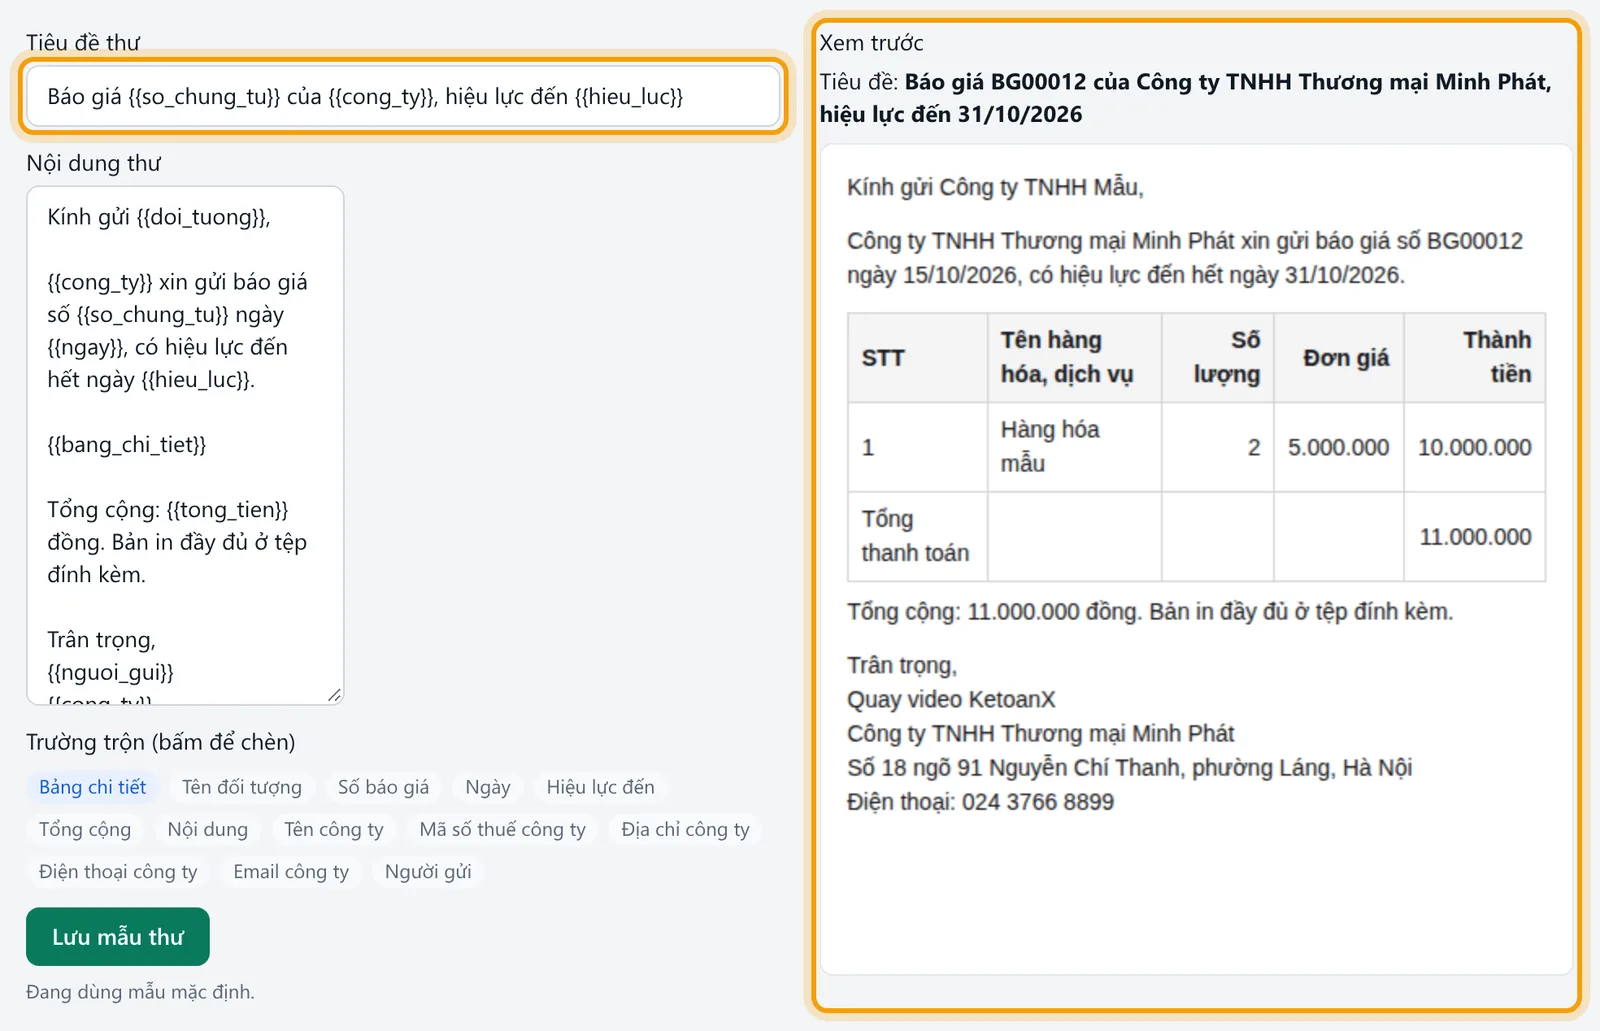The width and height of the screenshot is (1600, 1031).
Task: Insert the Địa chỉ công ty field
Action: pos(685,829)
